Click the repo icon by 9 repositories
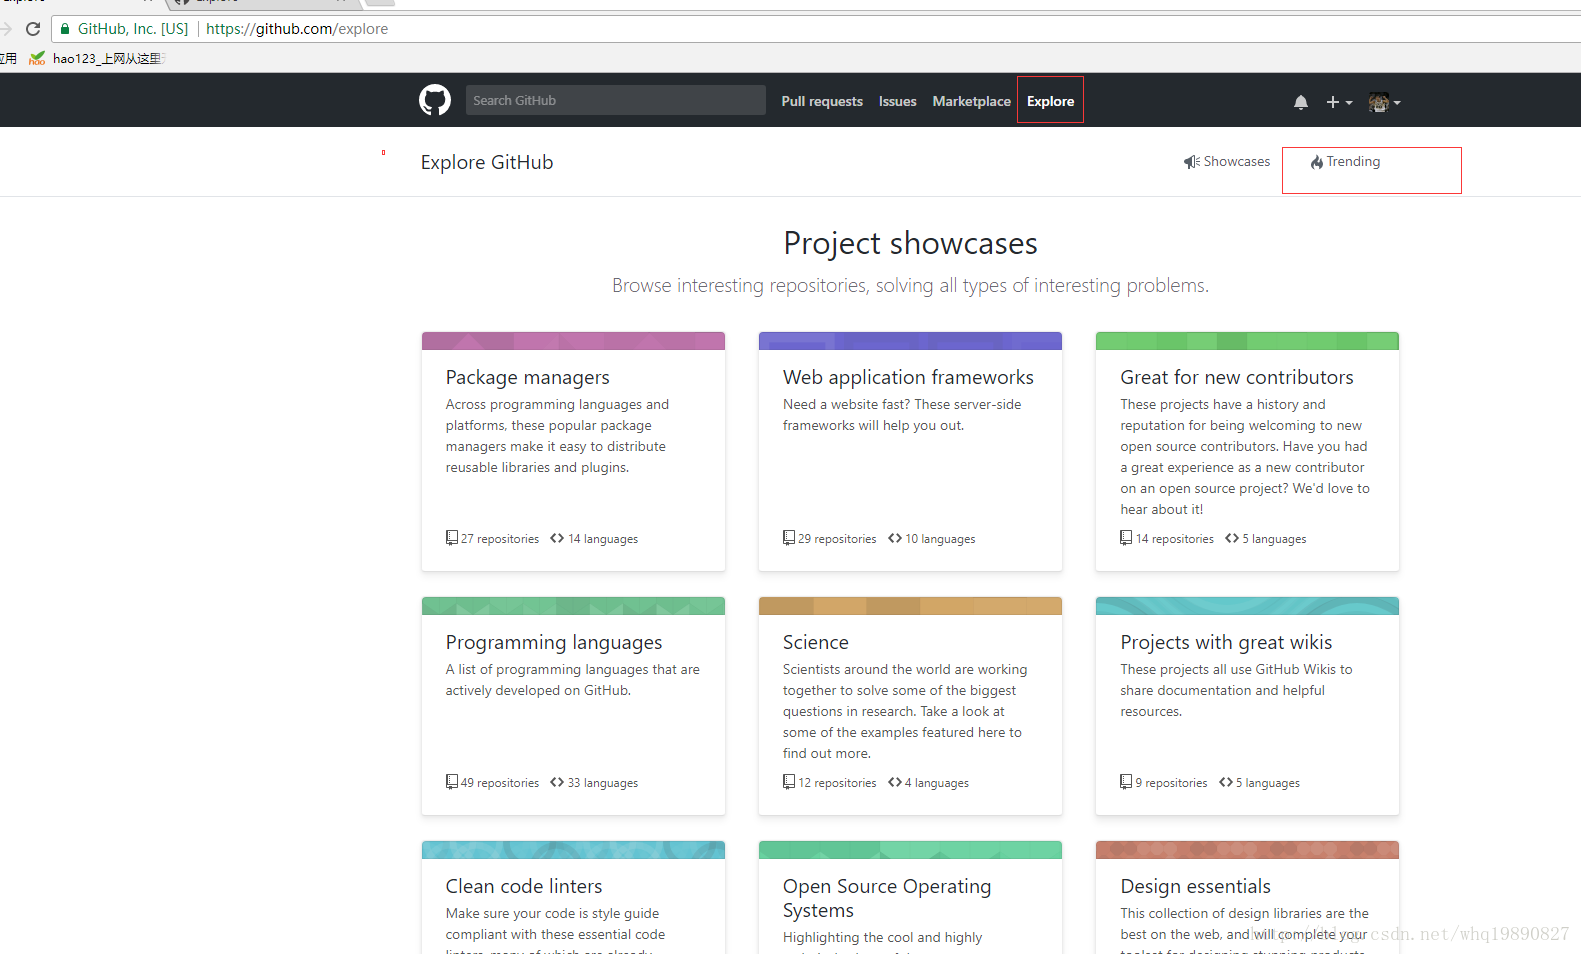Image resolution: width=1581 pixels, height=954 pixels. click(x=1126, y=782)
